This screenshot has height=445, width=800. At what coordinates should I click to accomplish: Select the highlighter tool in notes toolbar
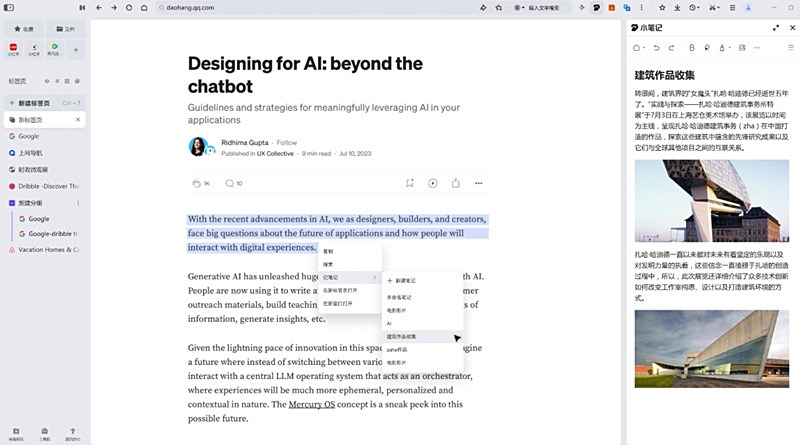click(x=707, y=47)
